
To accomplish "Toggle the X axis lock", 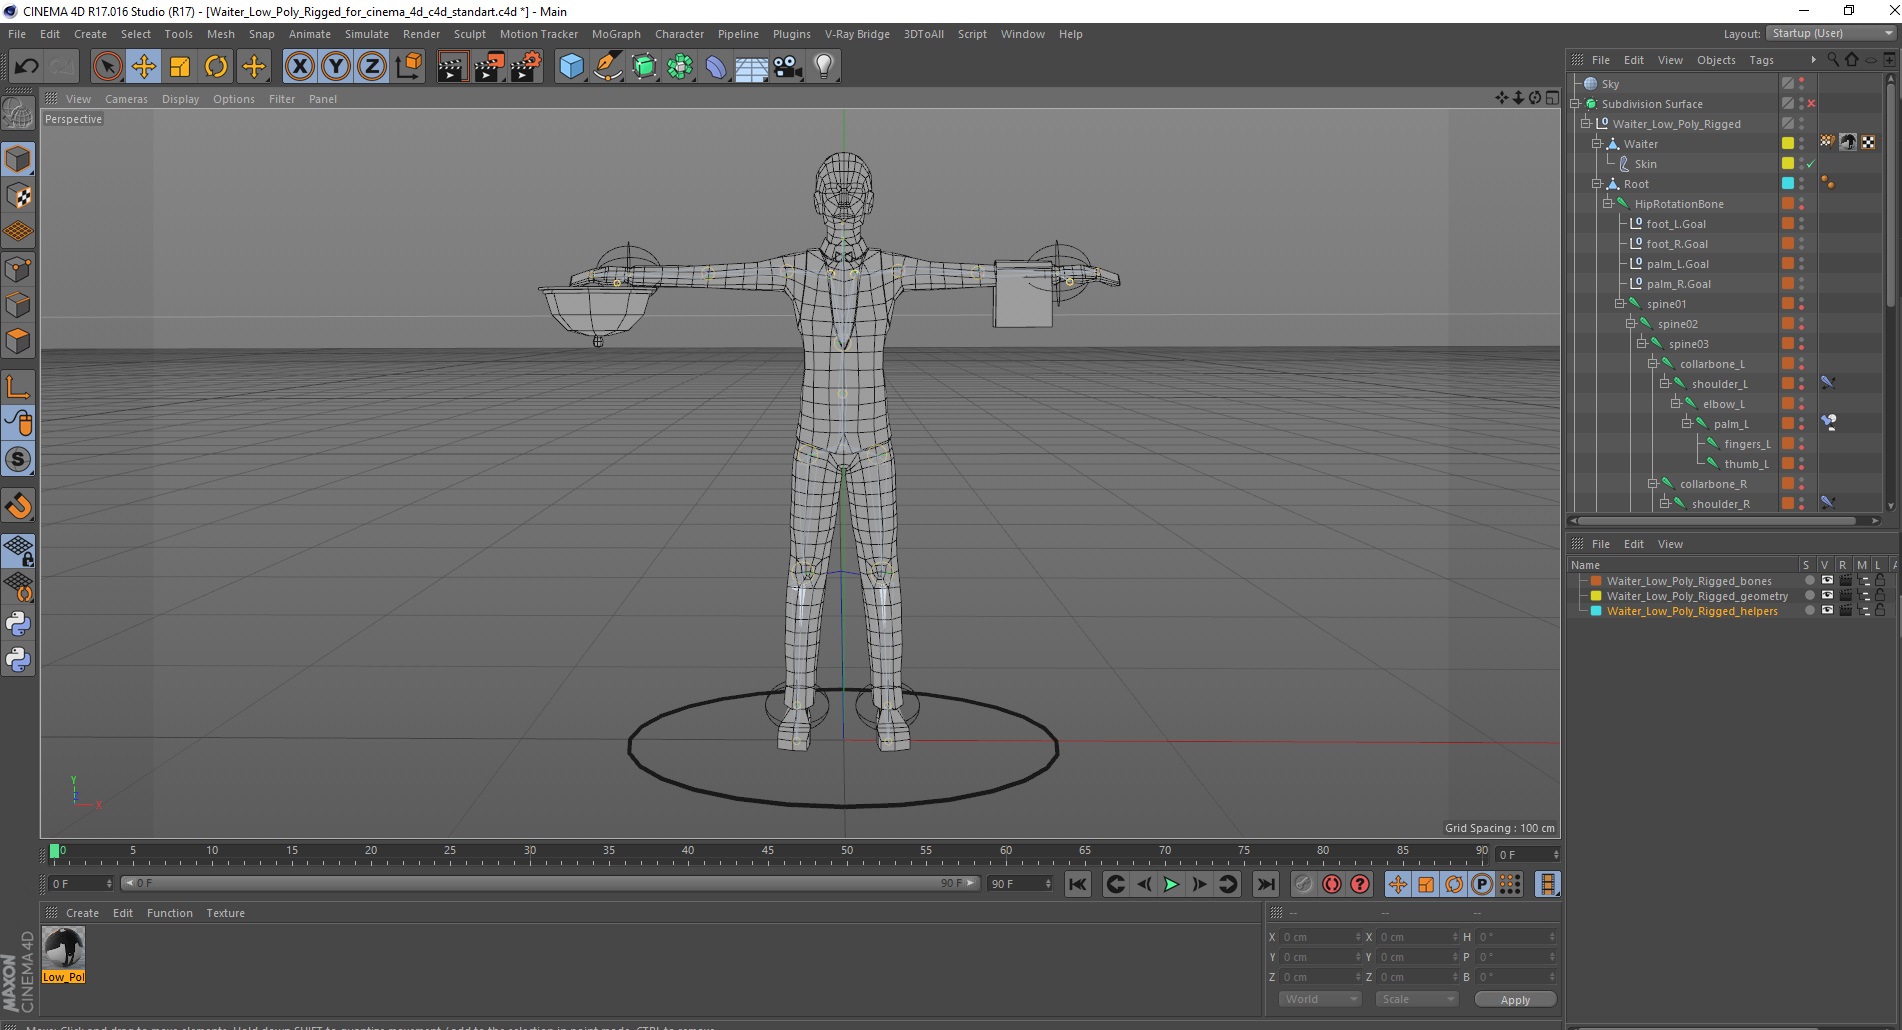I will click(299, 67).
